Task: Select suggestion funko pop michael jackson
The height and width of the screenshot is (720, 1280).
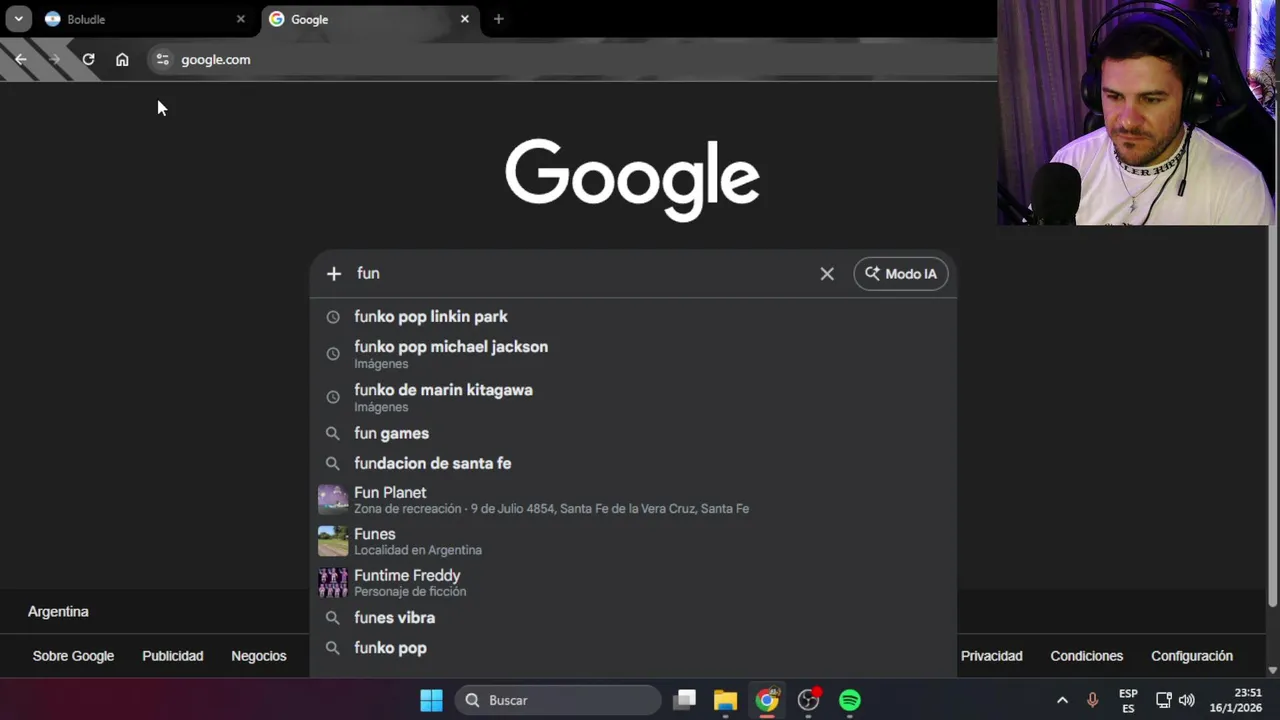Action: tap(633, 354)
